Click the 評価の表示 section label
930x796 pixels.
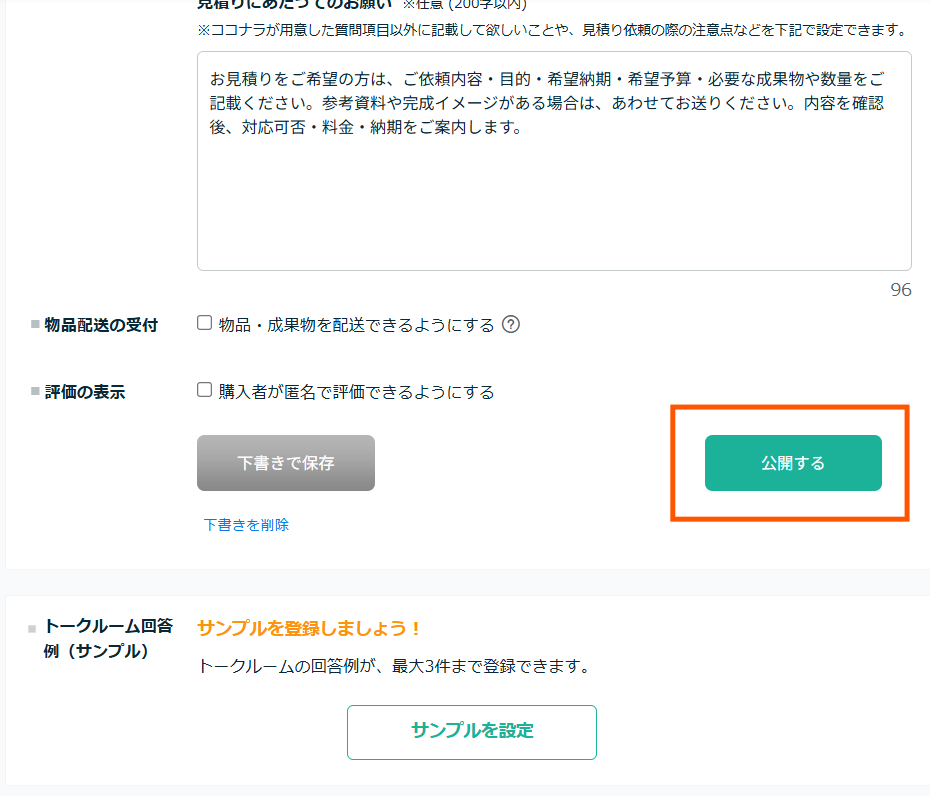85,392
